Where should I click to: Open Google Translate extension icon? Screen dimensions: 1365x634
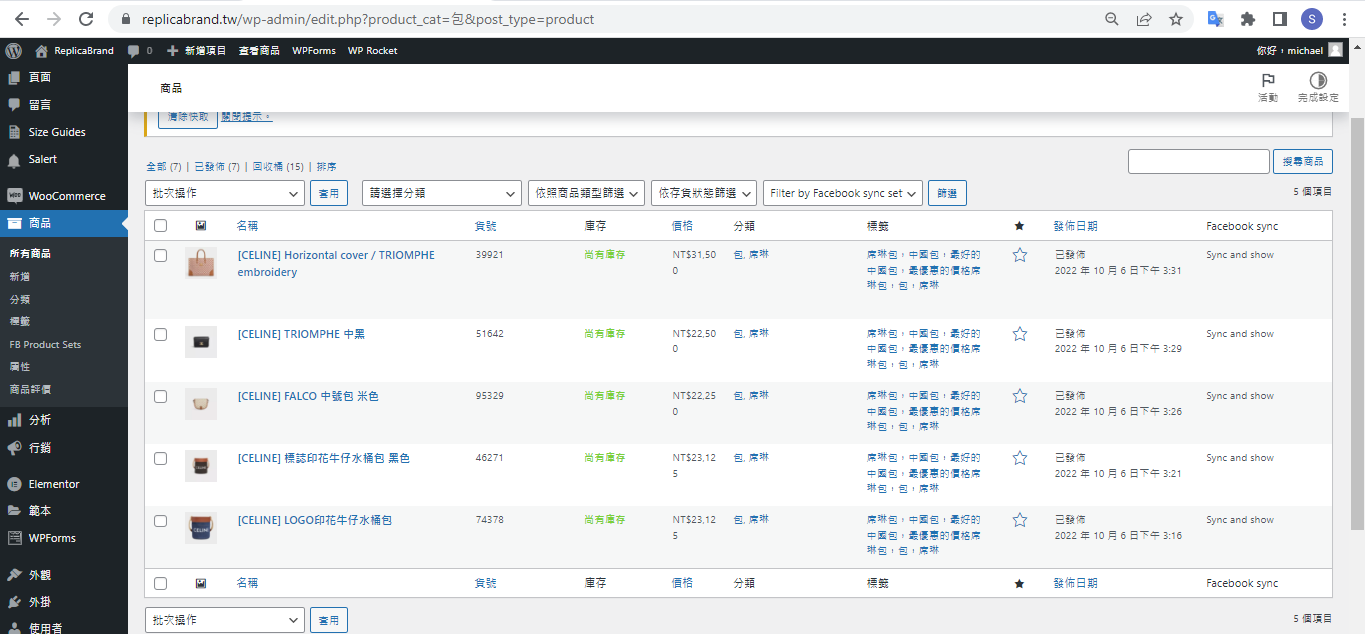(1216, 19)
